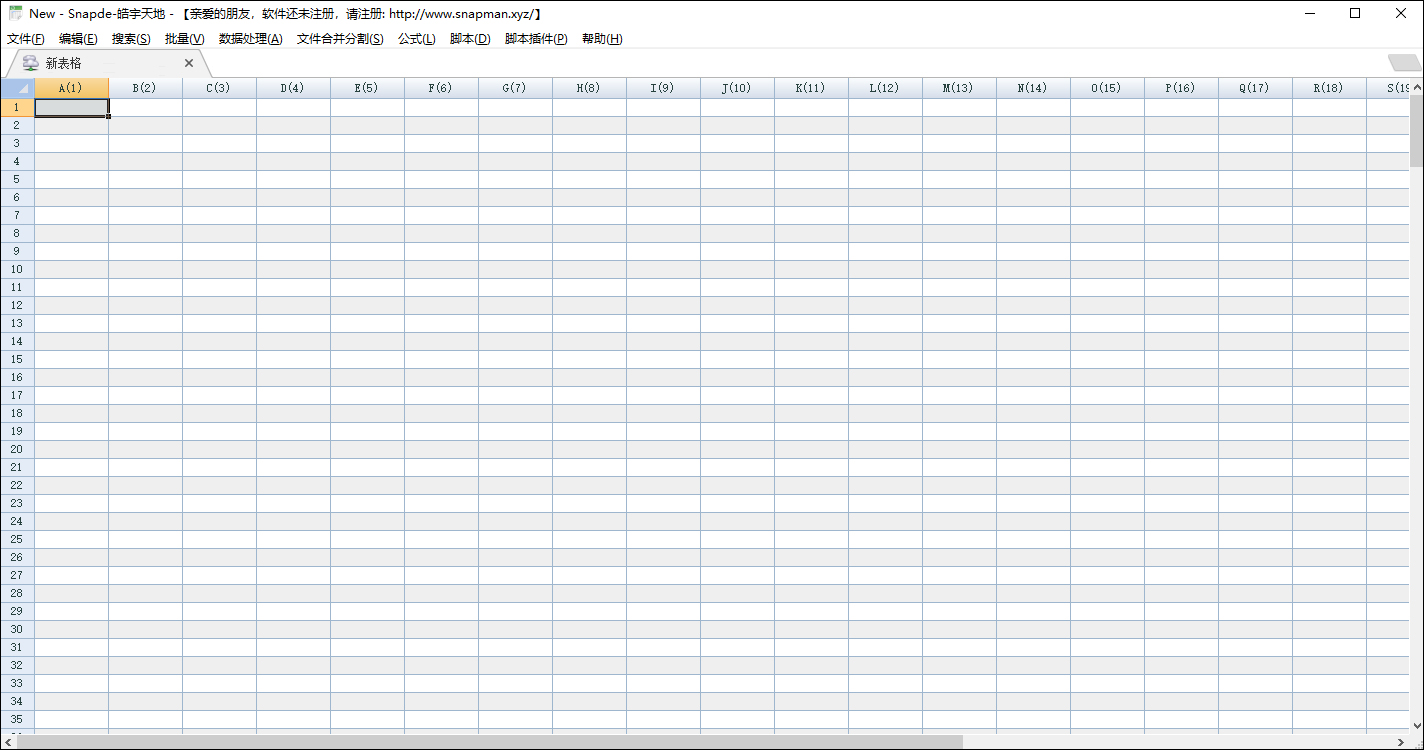Image resolution: width=1424 pixels, height=750 pixels.
Task: Open the 数据处理(A) menu
Action: click(250, 39)
